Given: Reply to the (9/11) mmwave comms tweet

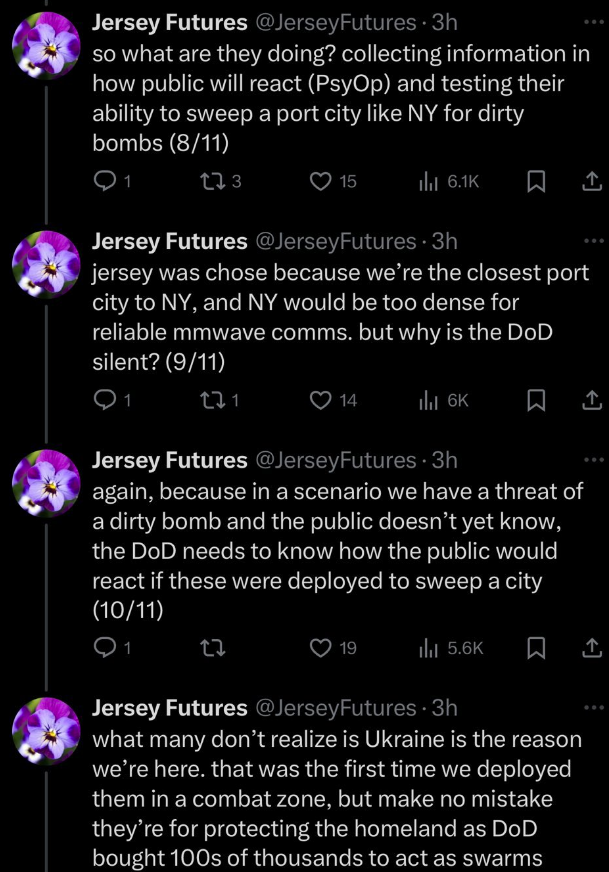Looking at the screenshot, I should pos(105,400).
